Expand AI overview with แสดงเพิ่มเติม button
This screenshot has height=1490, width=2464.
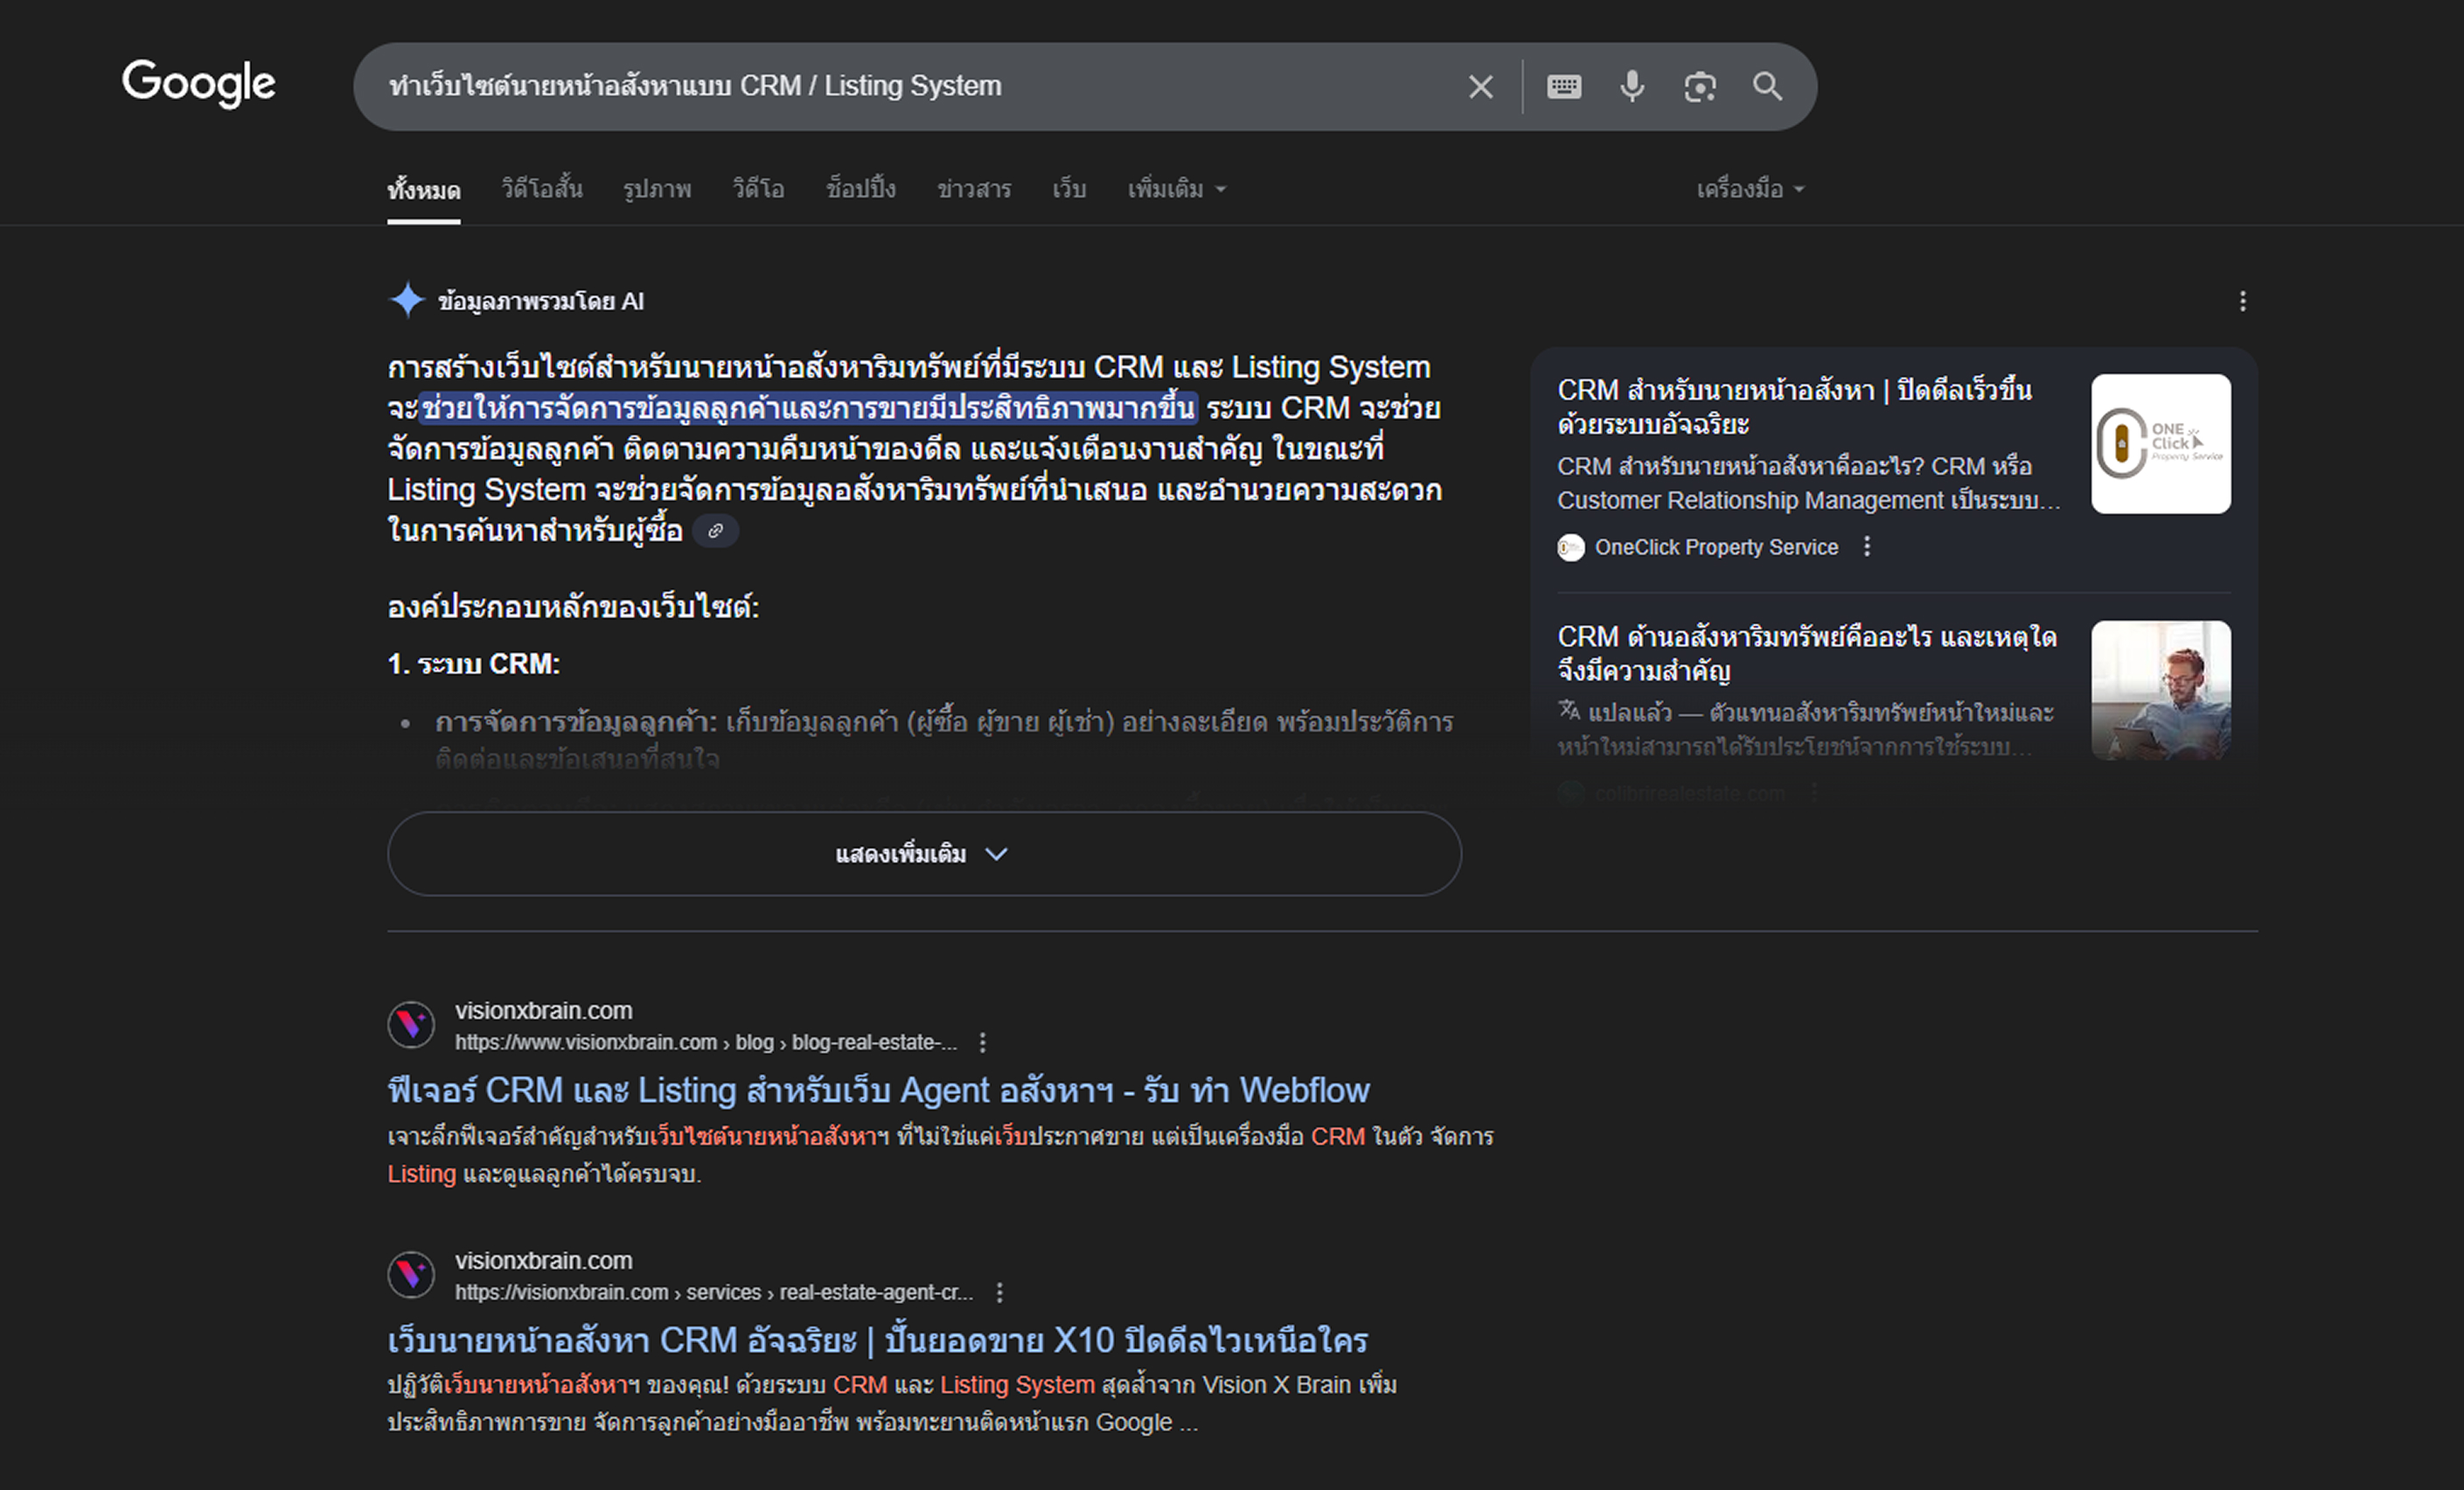(x=924, y=854)
